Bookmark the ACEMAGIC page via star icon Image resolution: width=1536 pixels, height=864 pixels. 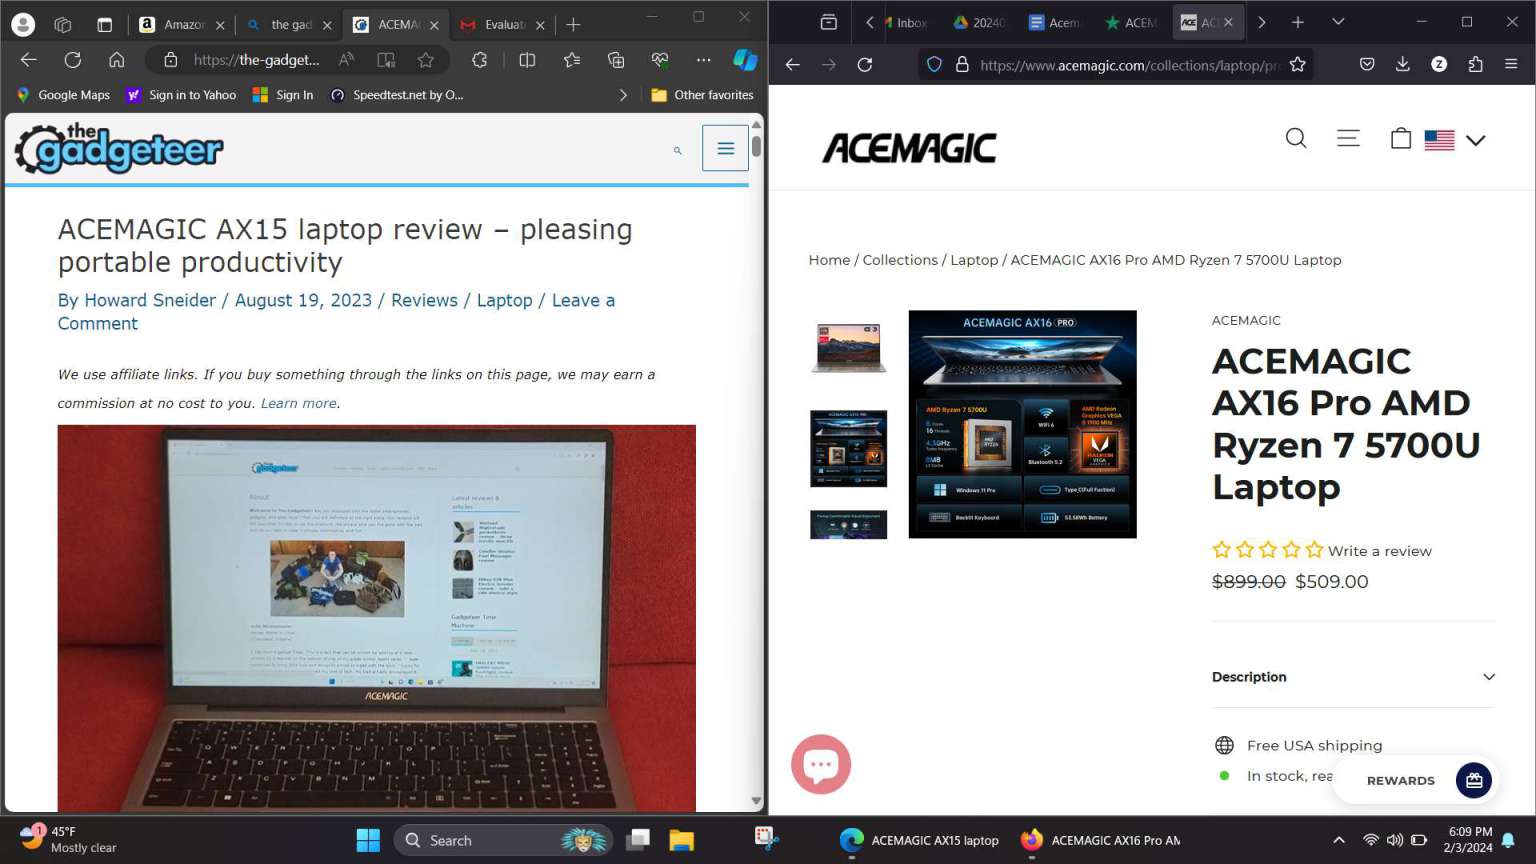(1296, 64)
